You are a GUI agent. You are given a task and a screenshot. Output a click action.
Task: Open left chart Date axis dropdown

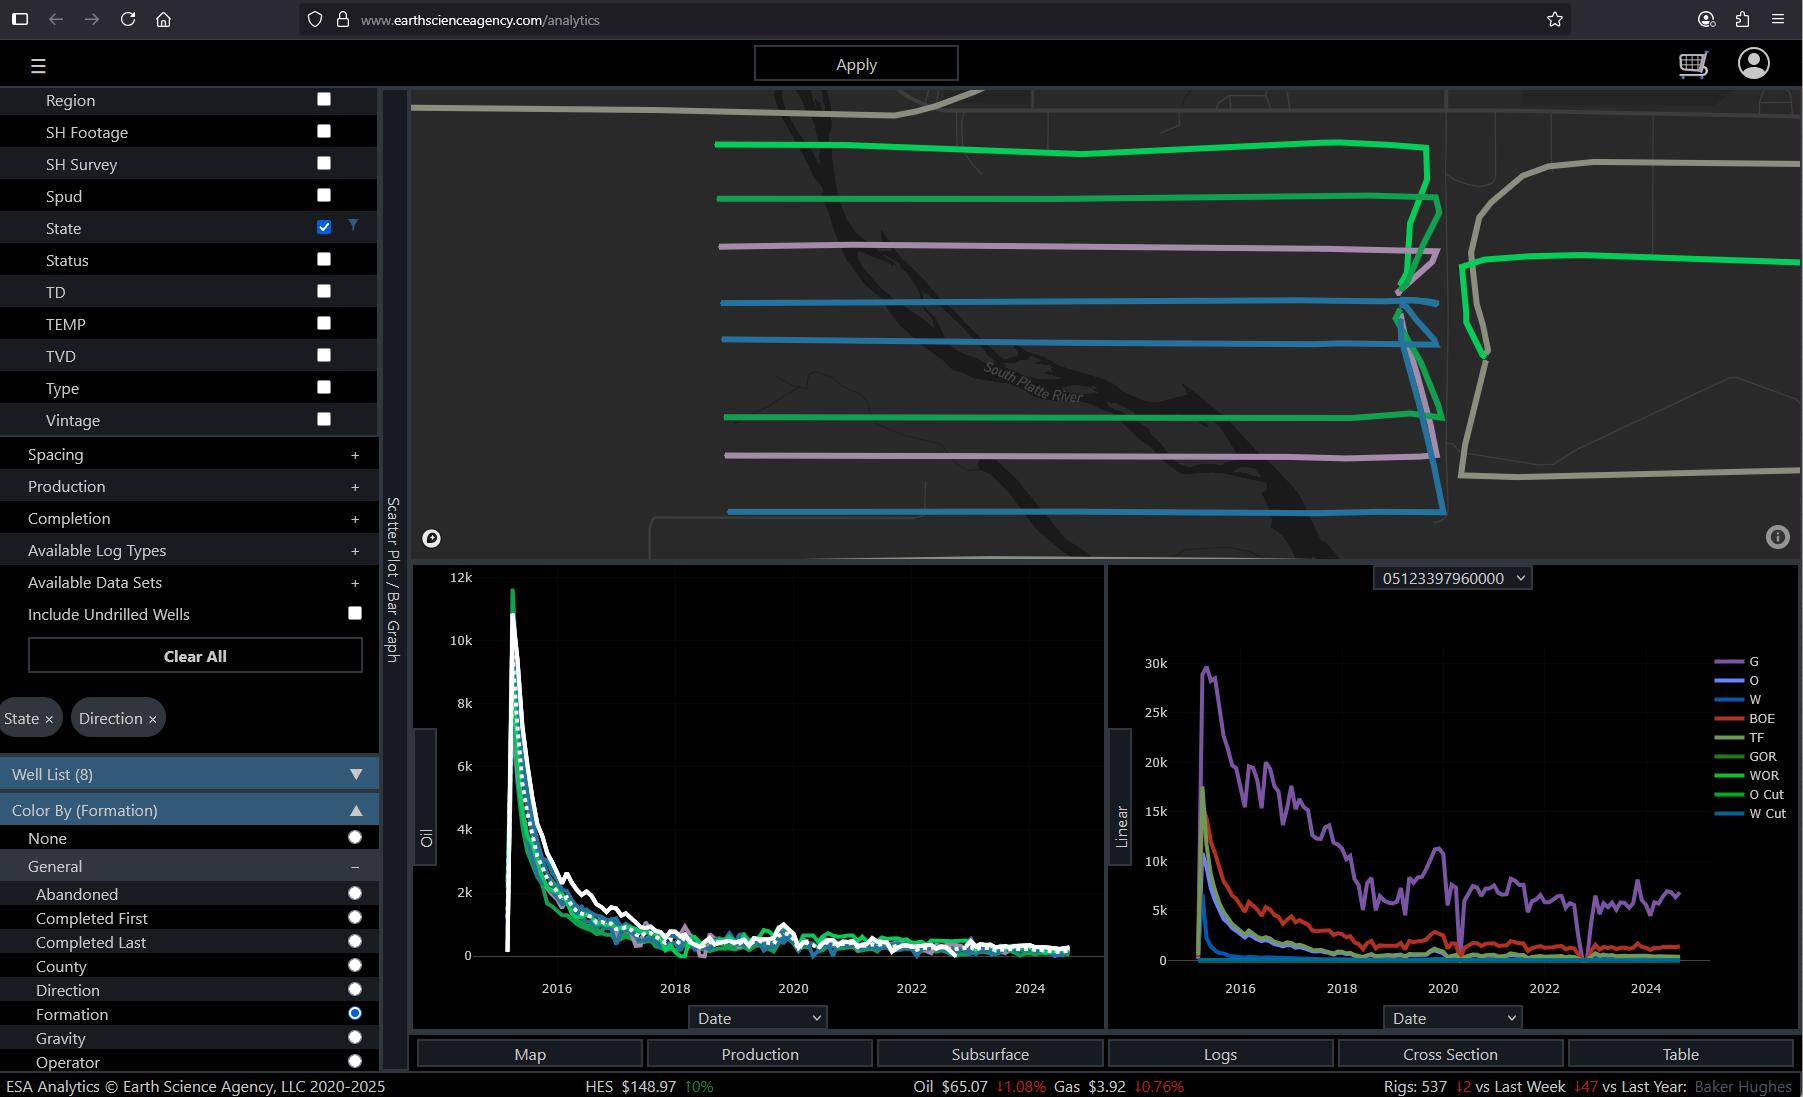[757, 1018]
